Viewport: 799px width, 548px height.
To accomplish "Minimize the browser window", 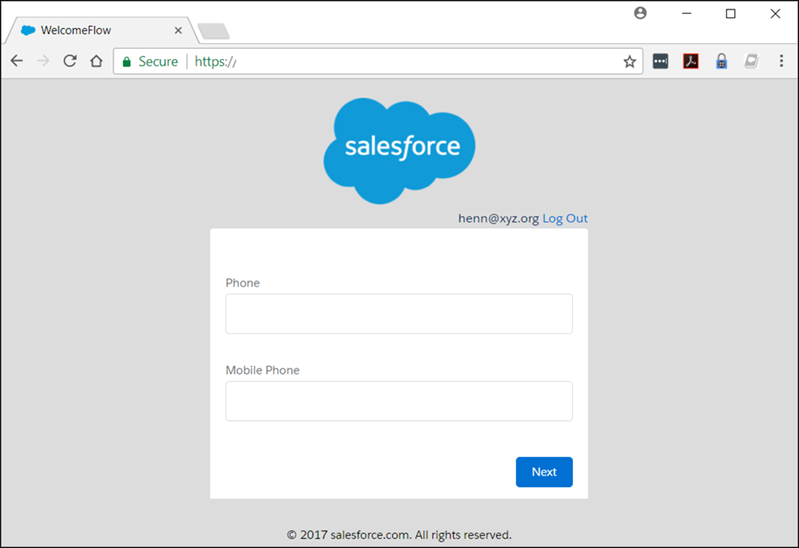I will pos(687,14).
